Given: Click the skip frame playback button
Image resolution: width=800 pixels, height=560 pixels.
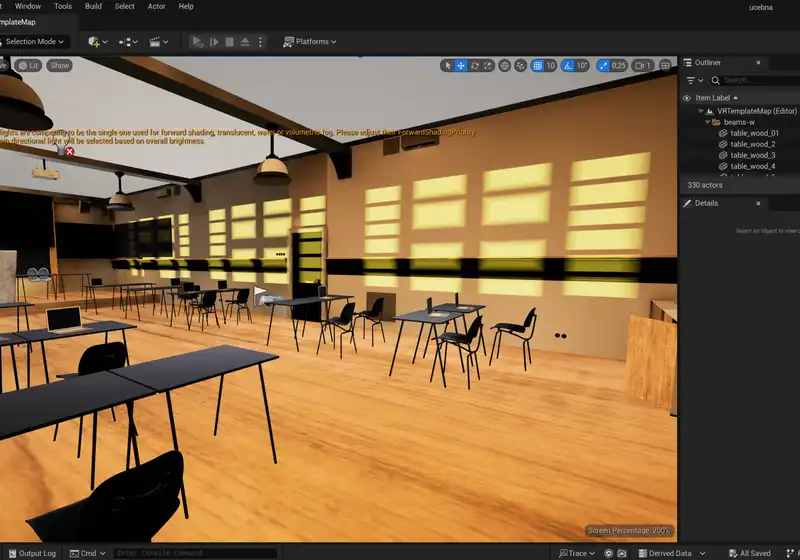Looking at the screenshot, I should coord(214,42).
